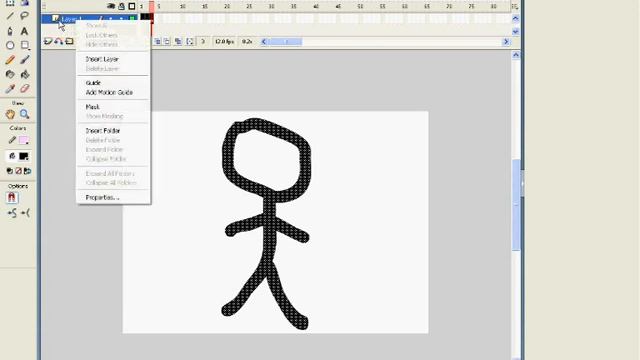
Task: Swap stroke and fill colors
Action: click(x=27, y=171)
